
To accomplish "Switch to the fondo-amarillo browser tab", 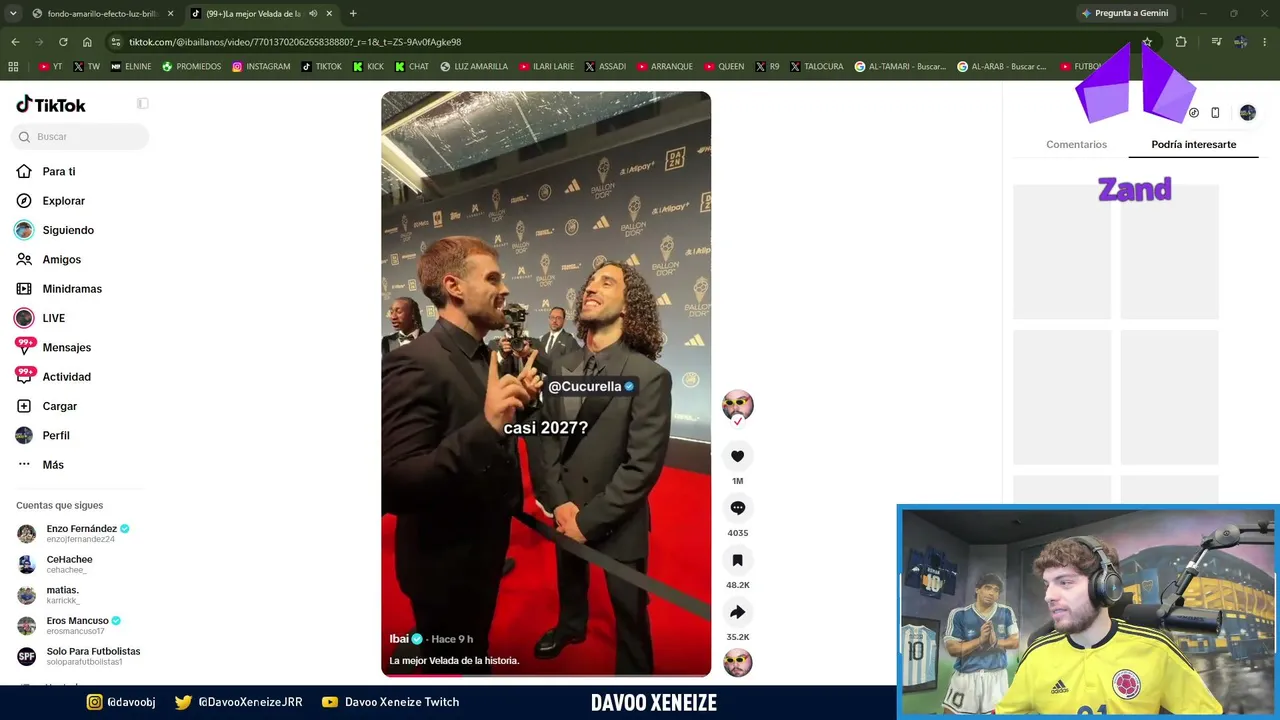I will click(x=103, y=14).
